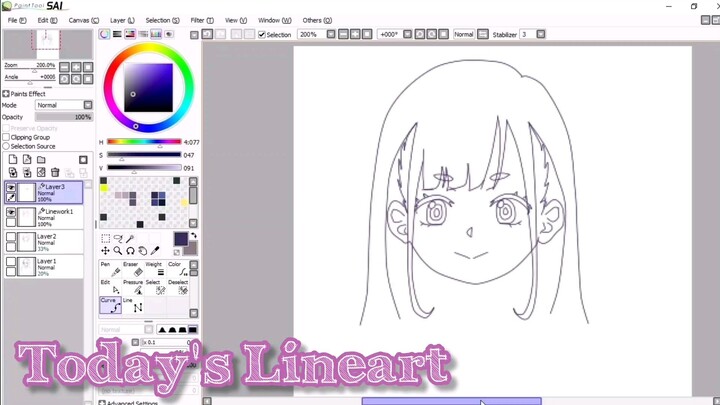
Task: Open the Layer menu
Action: [x=122, y=20]
